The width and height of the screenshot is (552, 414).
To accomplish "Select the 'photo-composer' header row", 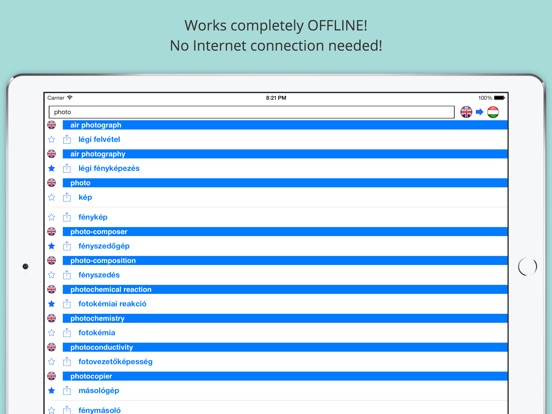I will [285, 232].
